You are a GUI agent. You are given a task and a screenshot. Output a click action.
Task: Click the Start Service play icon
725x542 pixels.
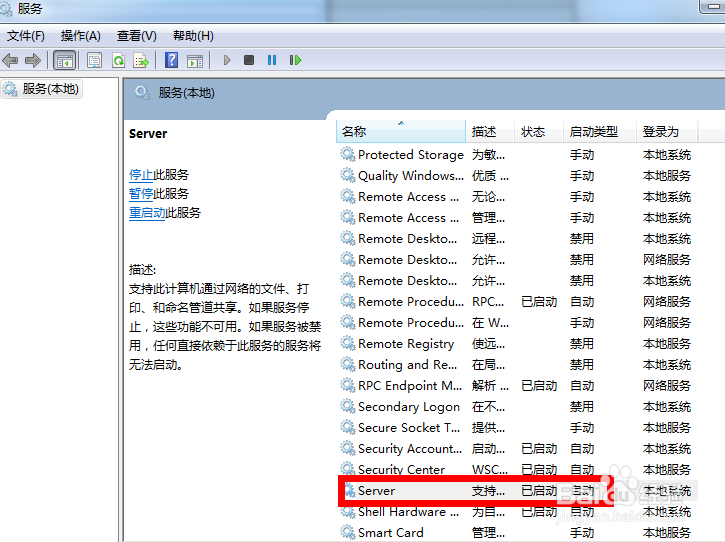coord(227,60)
